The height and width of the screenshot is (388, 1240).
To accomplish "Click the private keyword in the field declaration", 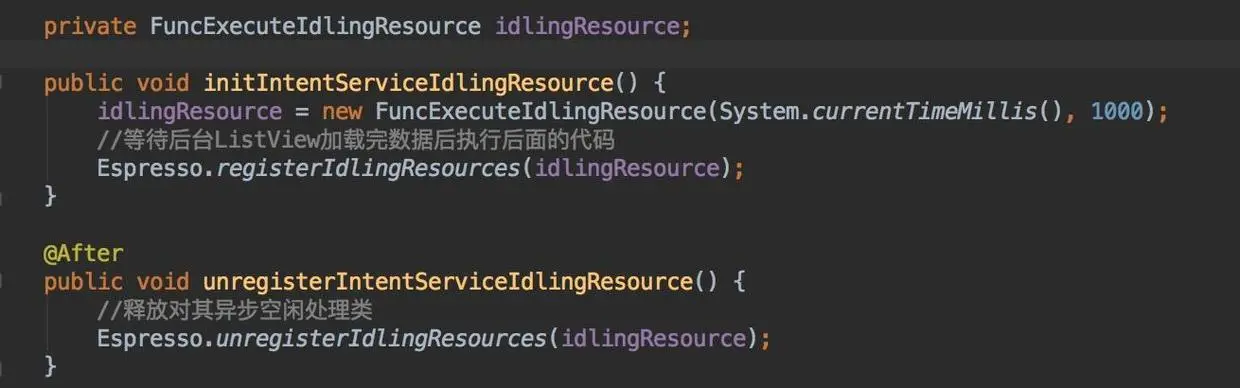I will point(90,26).
